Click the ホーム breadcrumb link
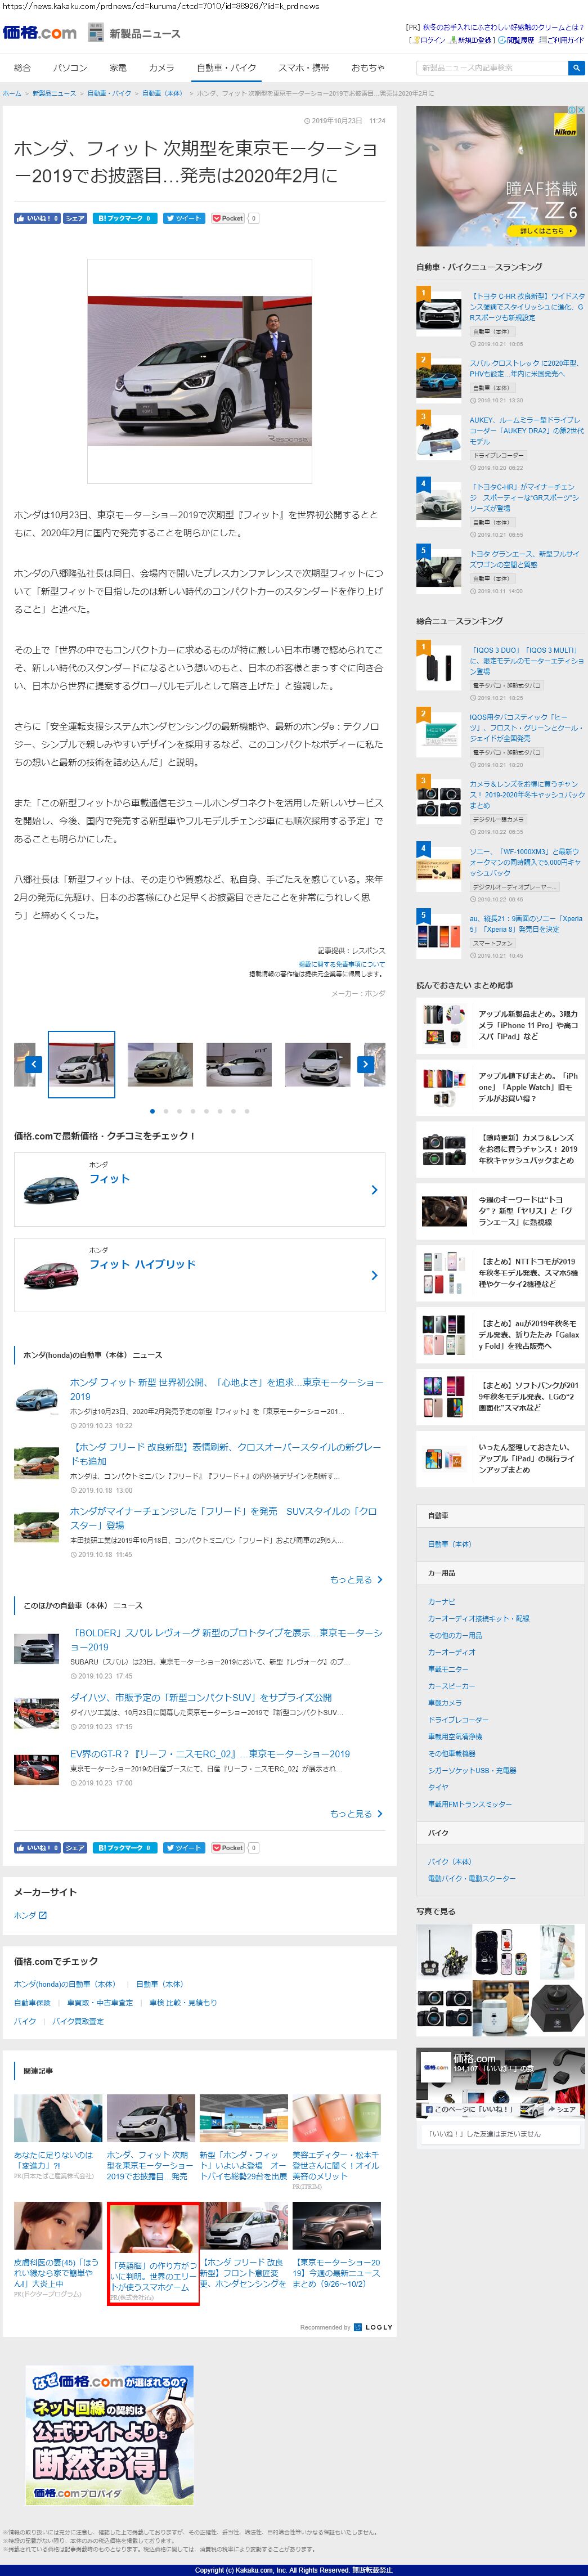588x2576 pixels. pos(11,93)
